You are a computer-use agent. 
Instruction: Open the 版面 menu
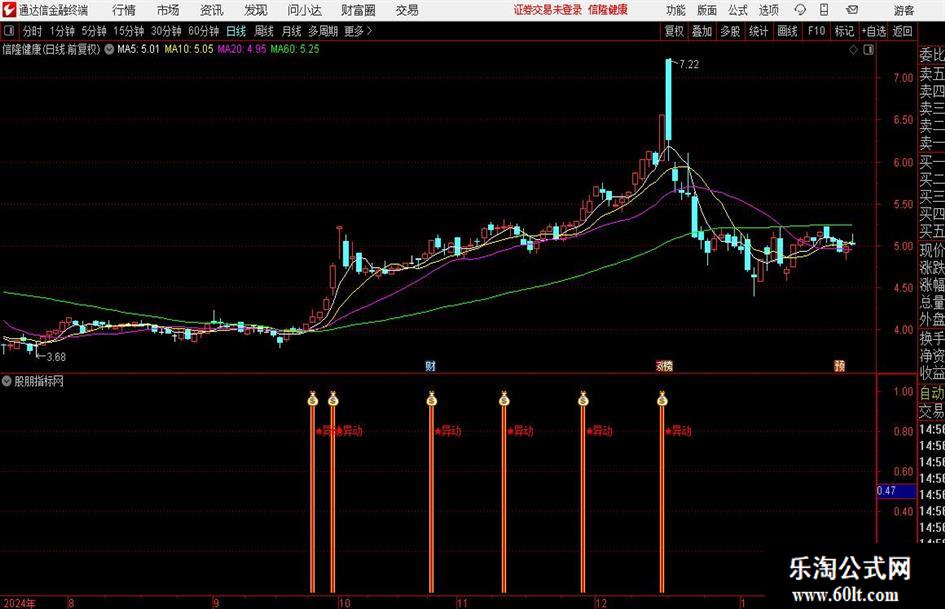[x=706, y=10]
